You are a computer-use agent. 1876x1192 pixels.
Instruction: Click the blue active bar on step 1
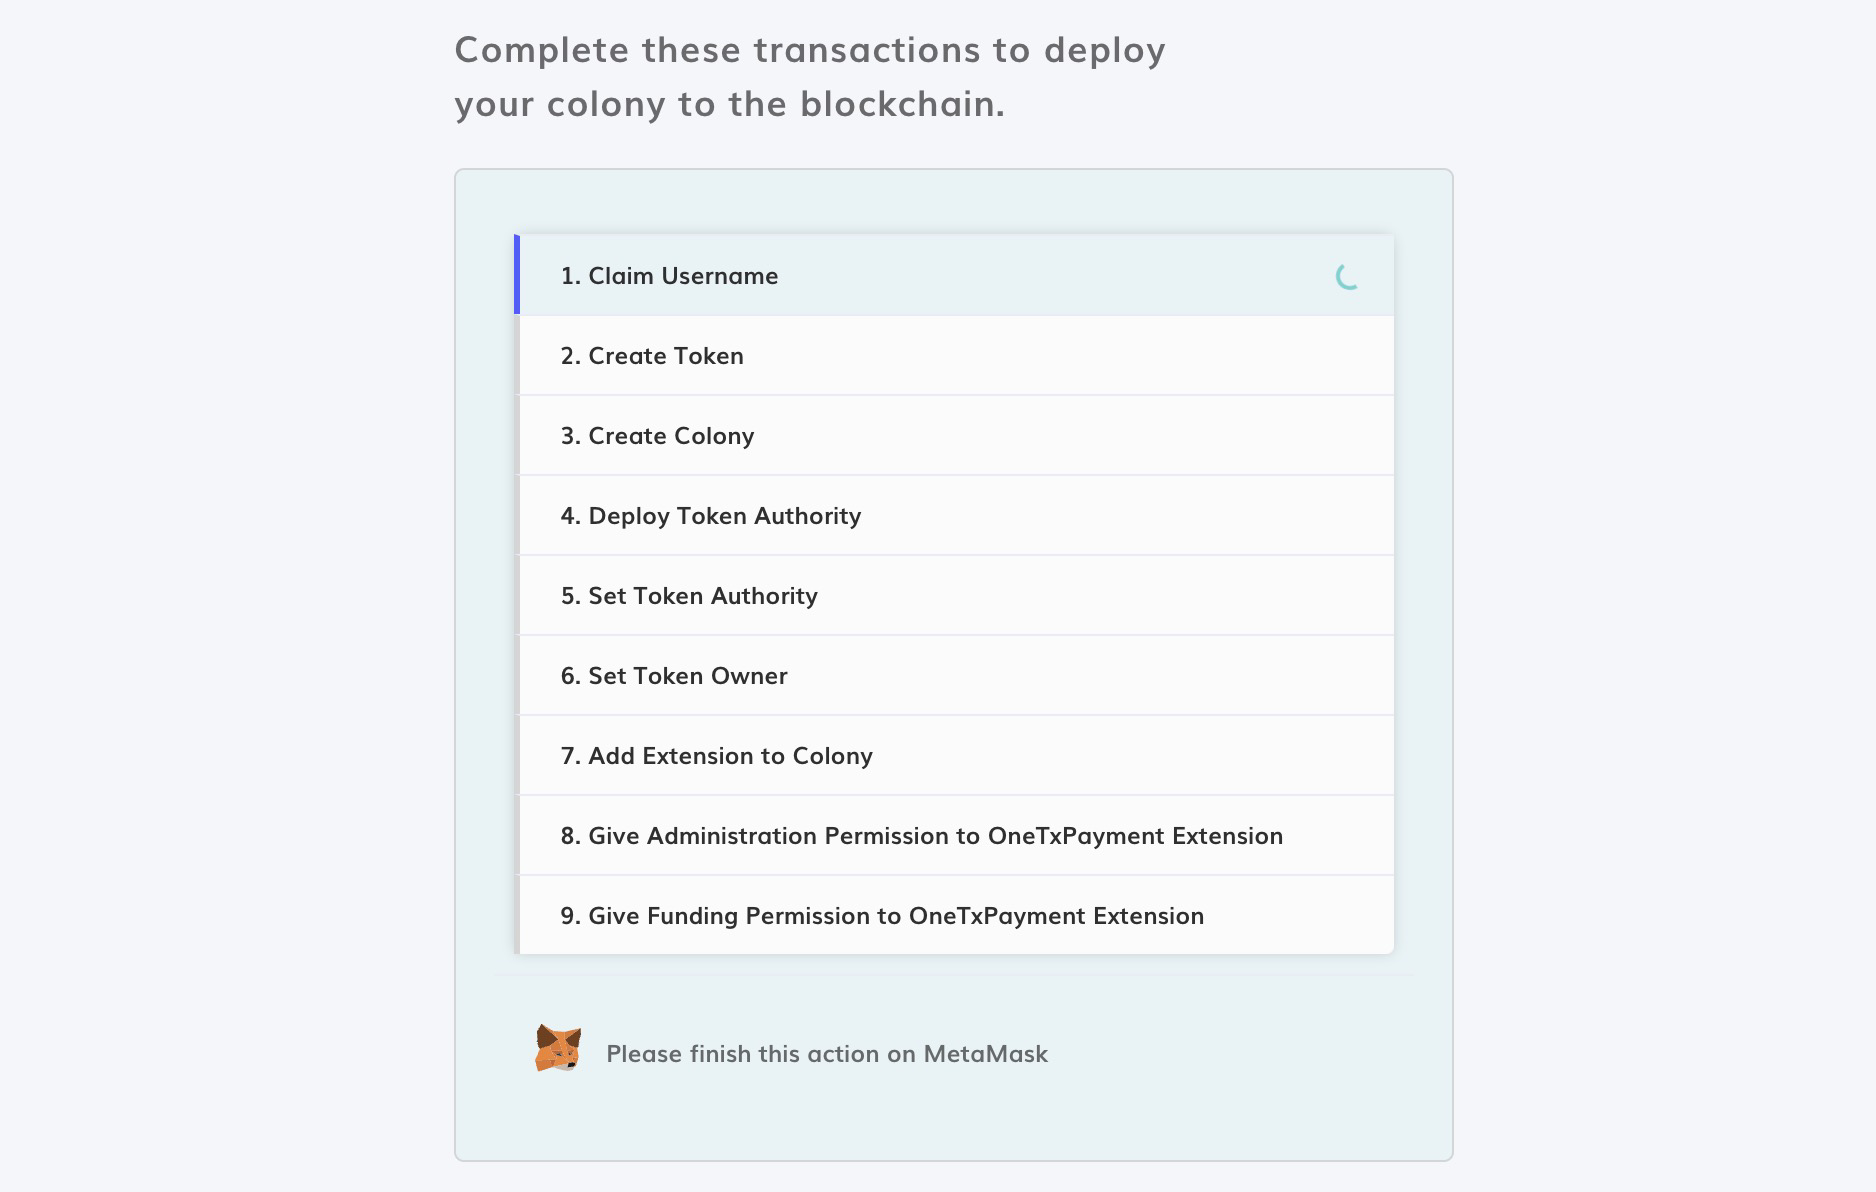pyautogui.click(x=517, y=275)
